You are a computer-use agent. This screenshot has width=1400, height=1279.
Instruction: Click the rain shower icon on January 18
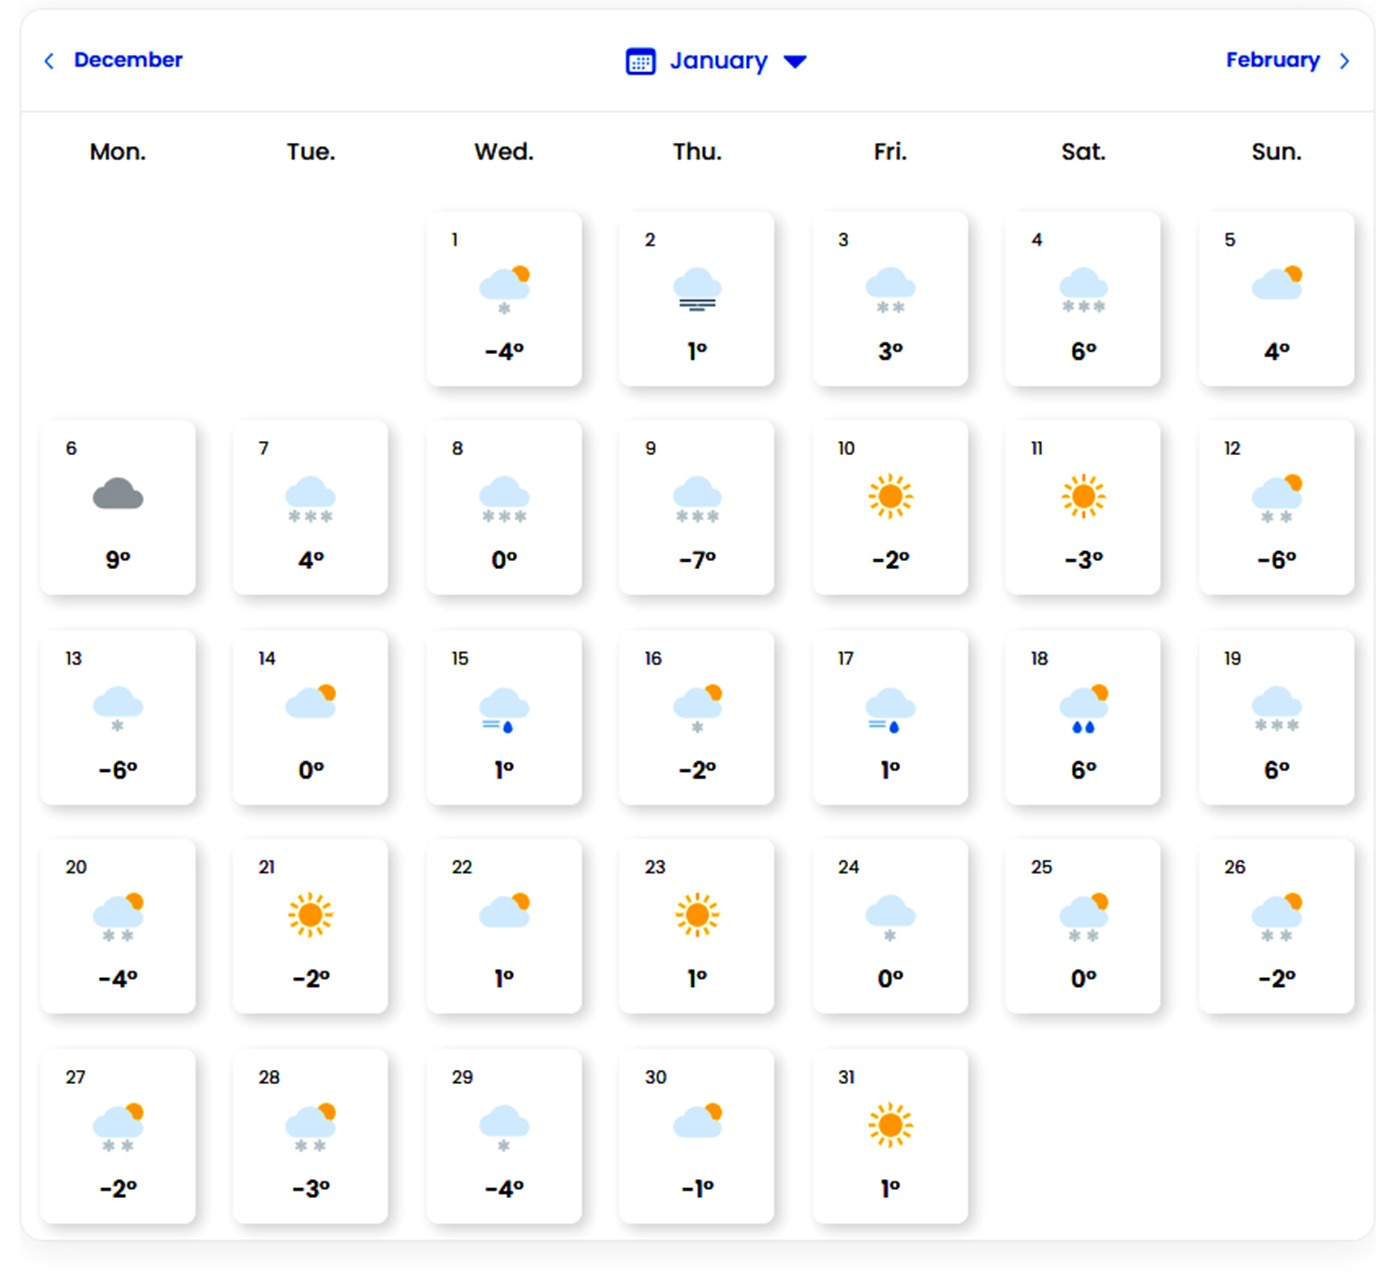(1084, 709)
